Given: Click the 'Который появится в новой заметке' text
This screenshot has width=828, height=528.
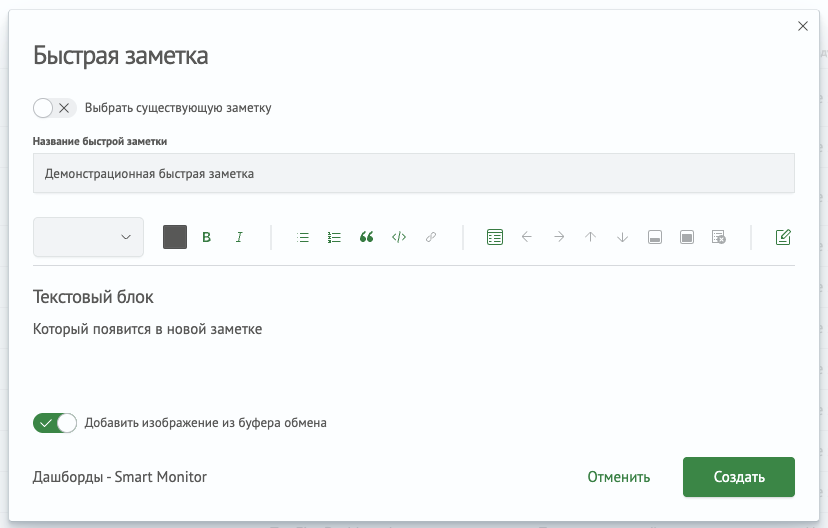Looking at the screenshot, I should point(147,329).
